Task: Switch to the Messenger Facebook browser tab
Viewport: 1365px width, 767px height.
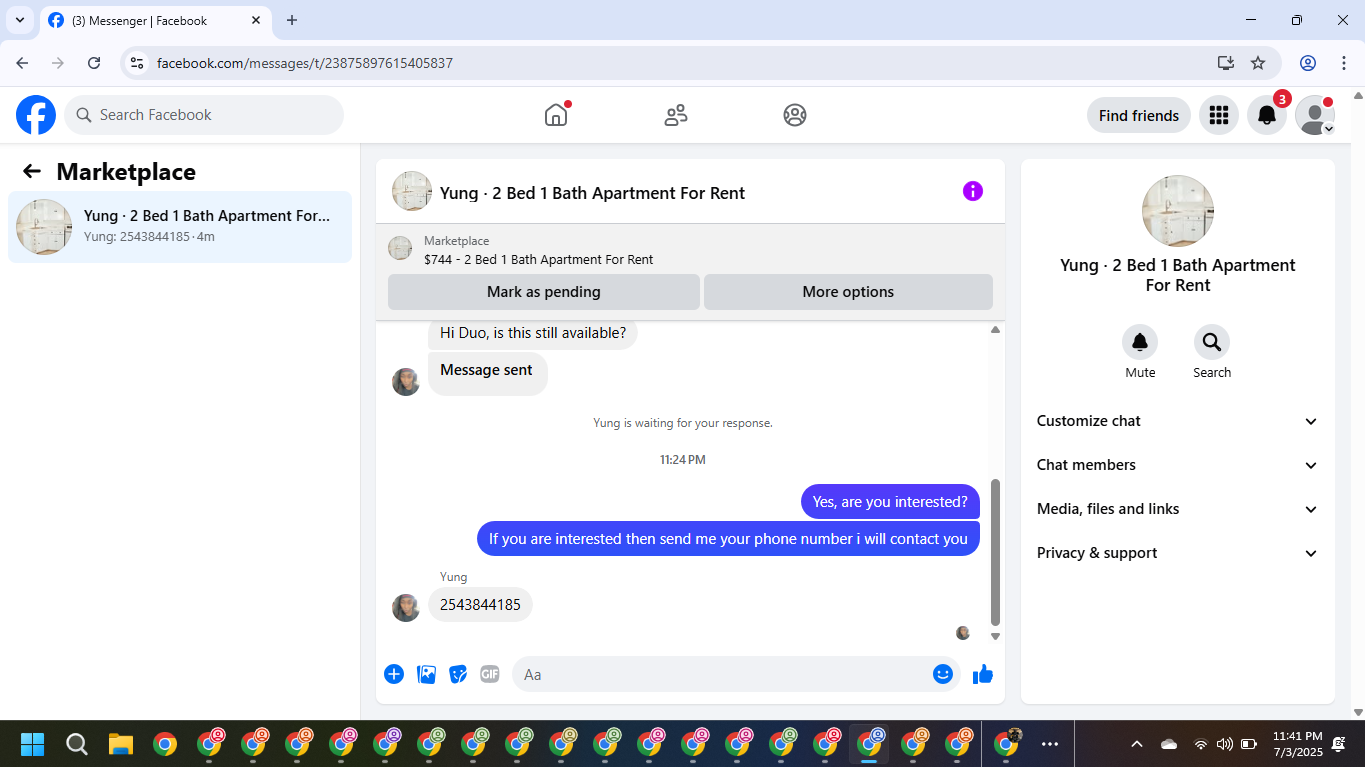Action: (154, 20)
